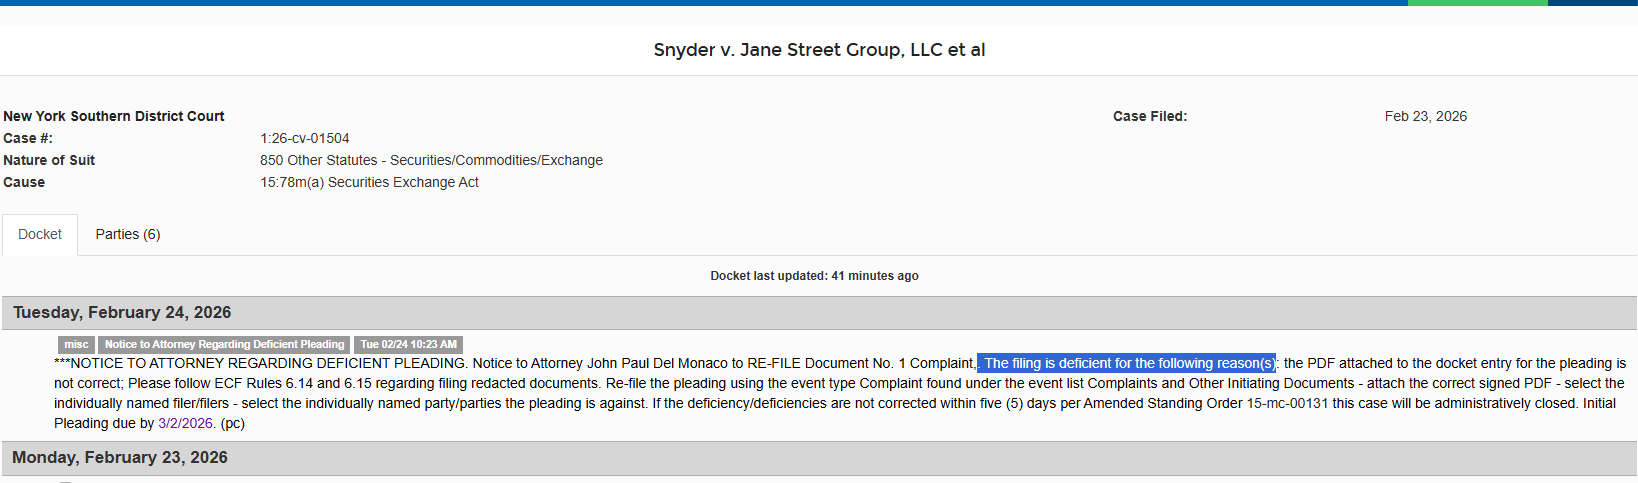
Task: Click 'New York Southern District Court' heading
Action: pyautogui.click(x=114, y=116)
